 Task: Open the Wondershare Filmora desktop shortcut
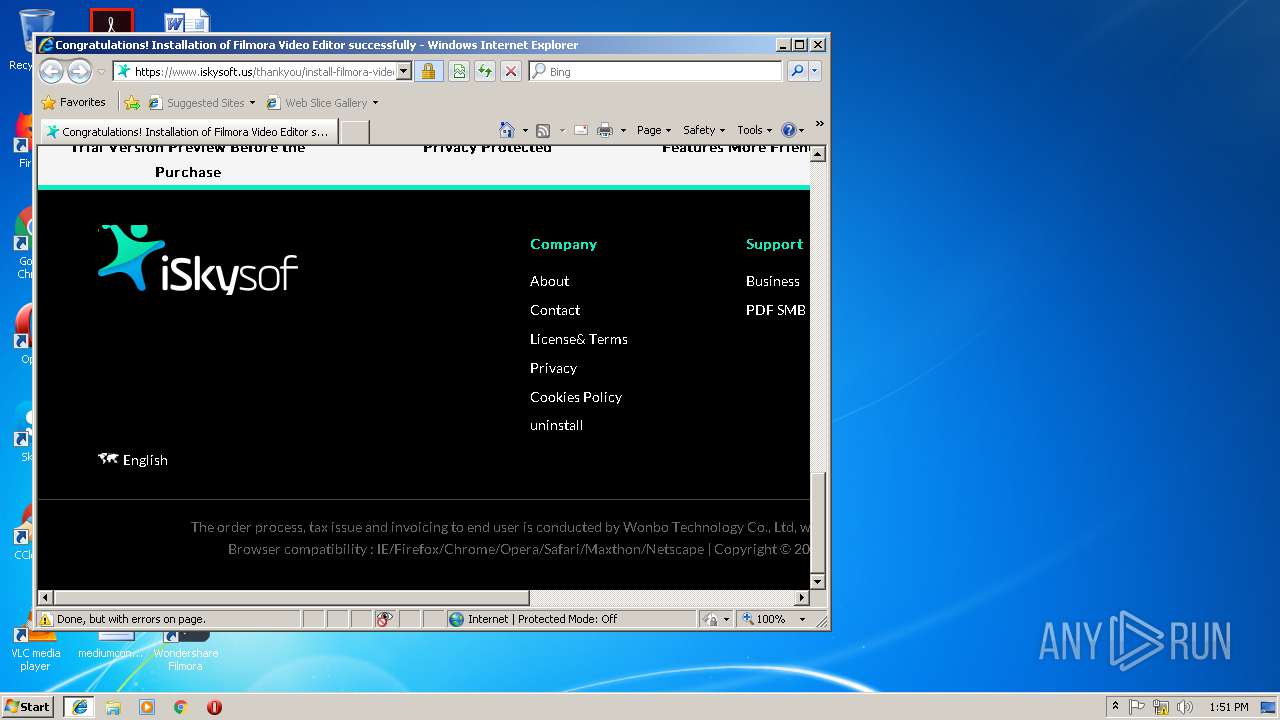(x=185, y=650)
